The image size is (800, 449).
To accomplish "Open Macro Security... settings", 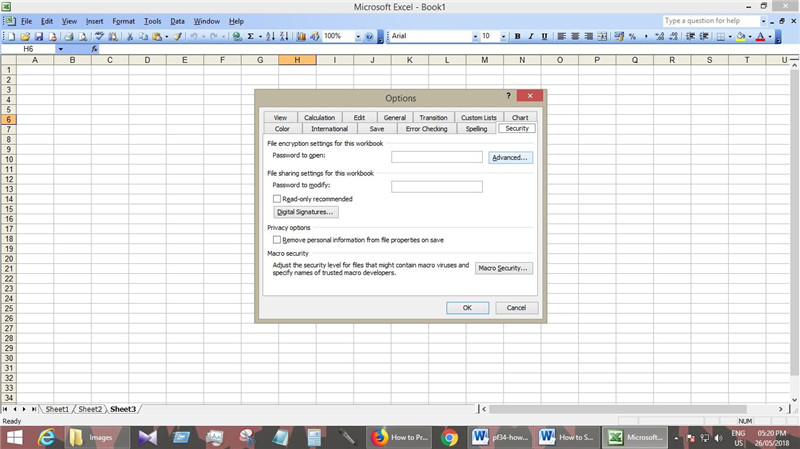I will (x=504, y=268).
